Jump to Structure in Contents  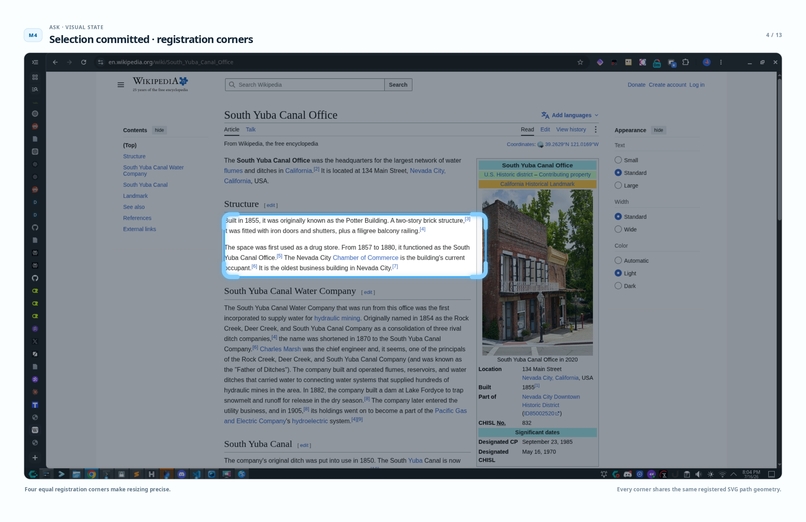[134, 156]
